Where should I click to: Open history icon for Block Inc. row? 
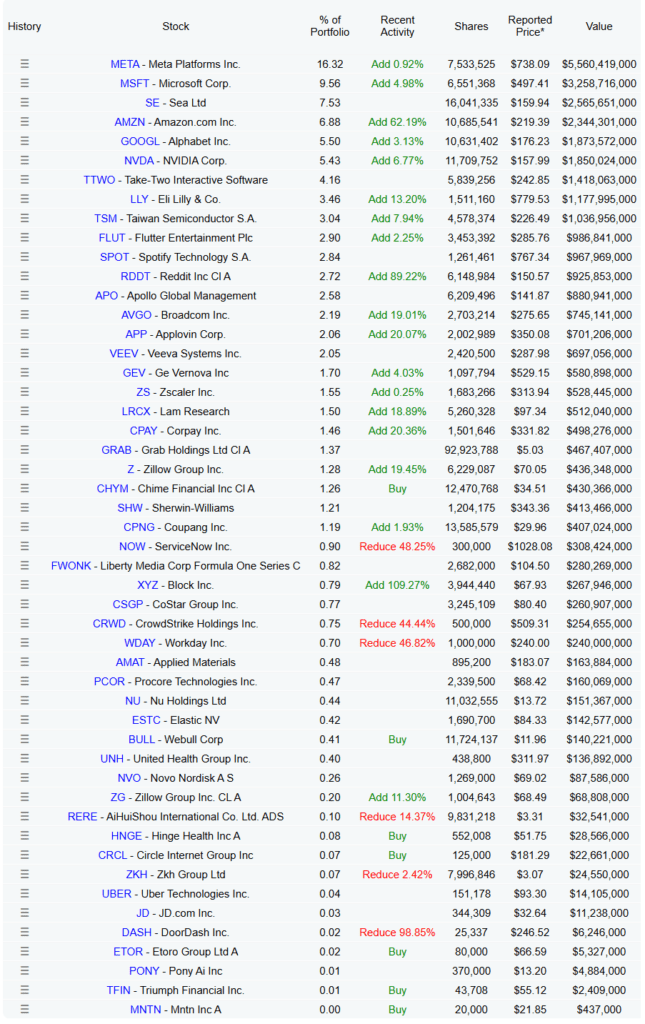[25, 585]
